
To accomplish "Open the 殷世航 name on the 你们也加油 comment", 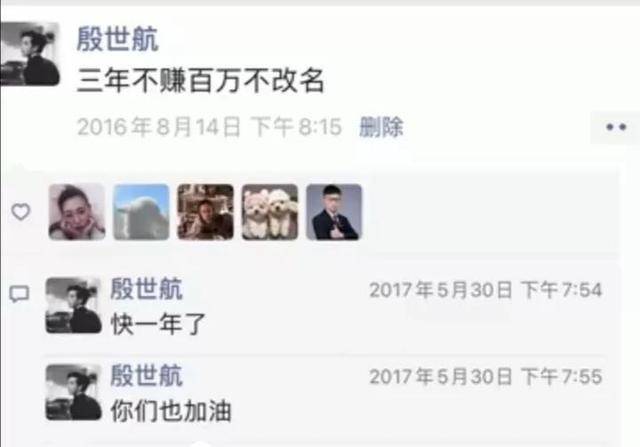I will [x=147, y=375].
